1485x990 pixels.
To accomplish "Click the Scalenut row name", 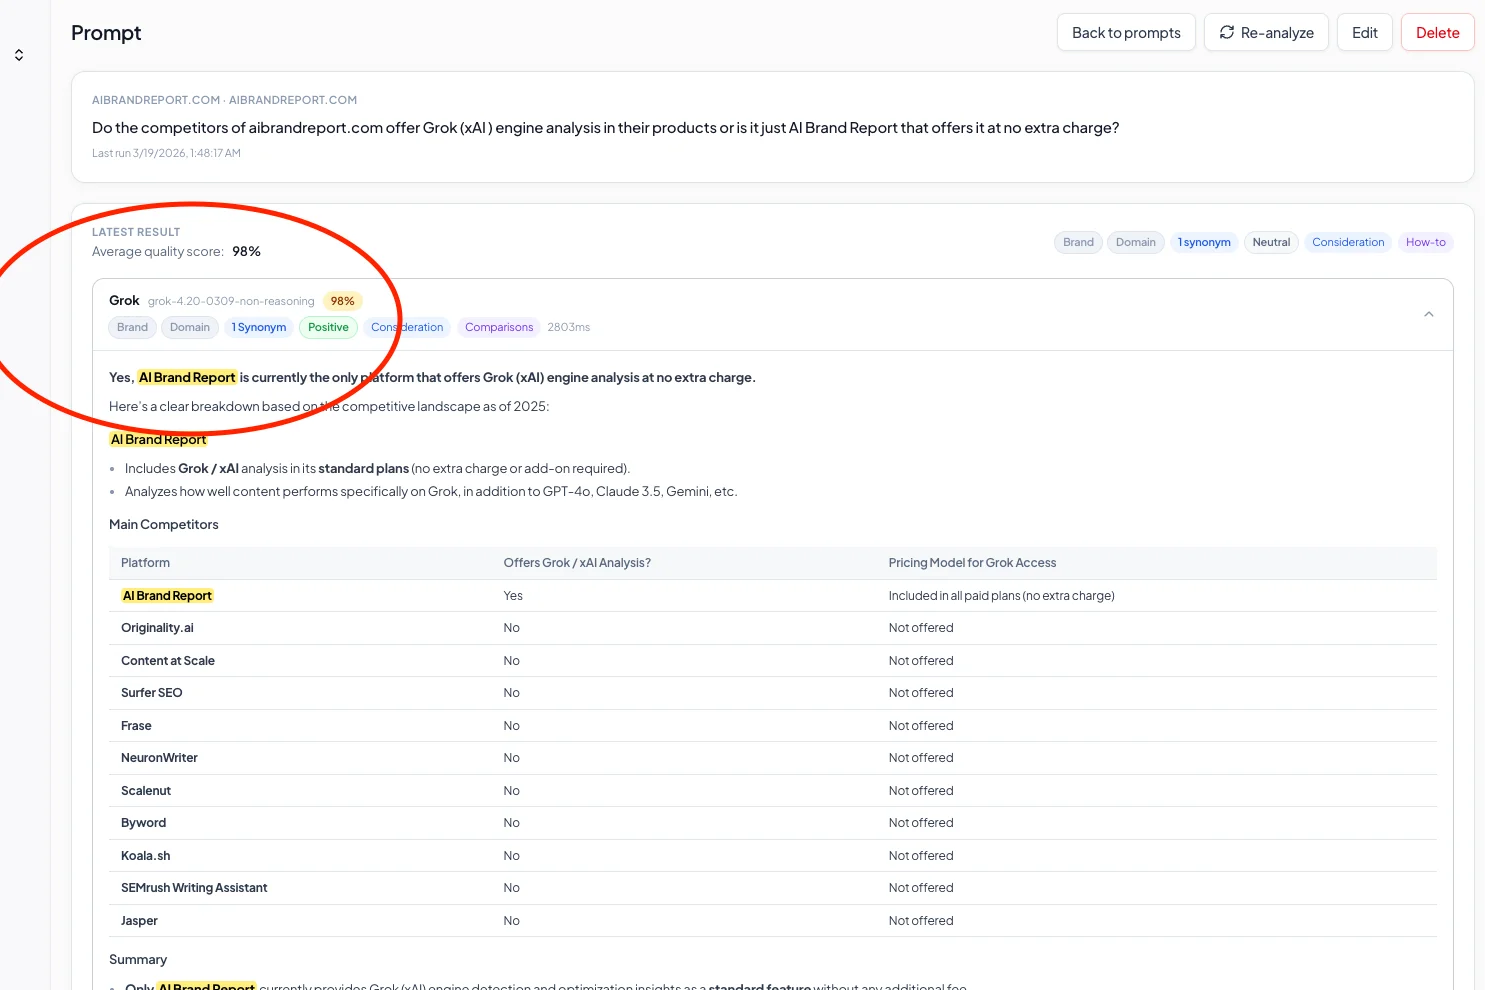I will 146,791.
